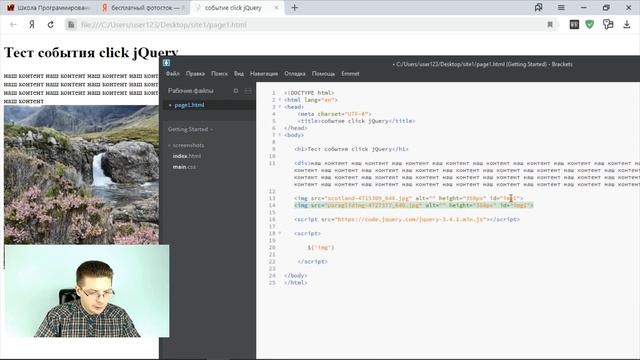This screenshot has width=640, height=360.
Task: Click the meta charset line in editor
Action: (334, 114)
